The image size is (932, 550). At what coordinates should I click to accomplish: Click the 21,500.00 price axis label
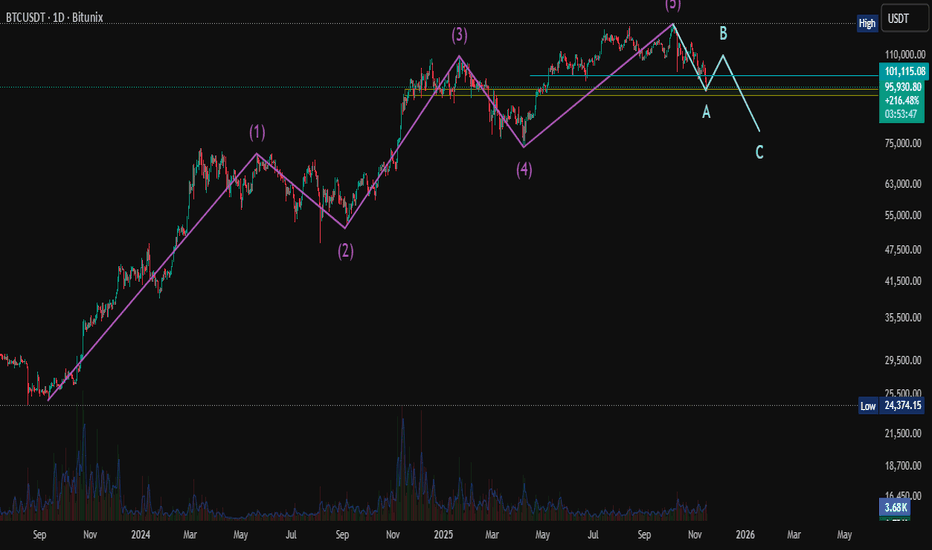point(903,433)
